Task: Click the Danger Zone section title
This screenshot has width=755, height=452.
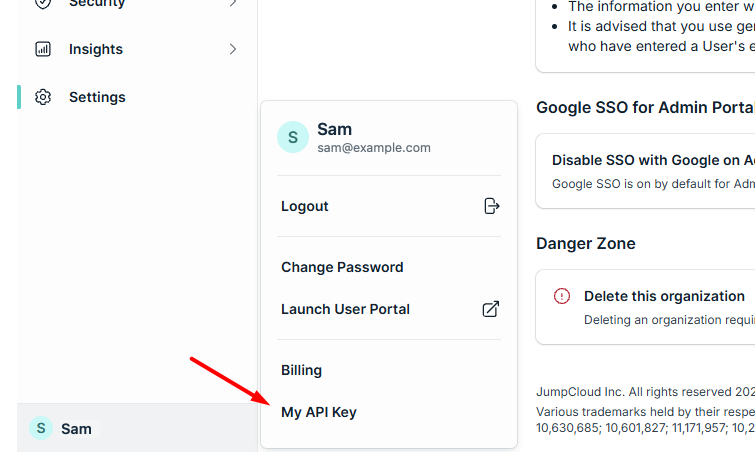Action: pyautogui.click(x=586, y=244)
